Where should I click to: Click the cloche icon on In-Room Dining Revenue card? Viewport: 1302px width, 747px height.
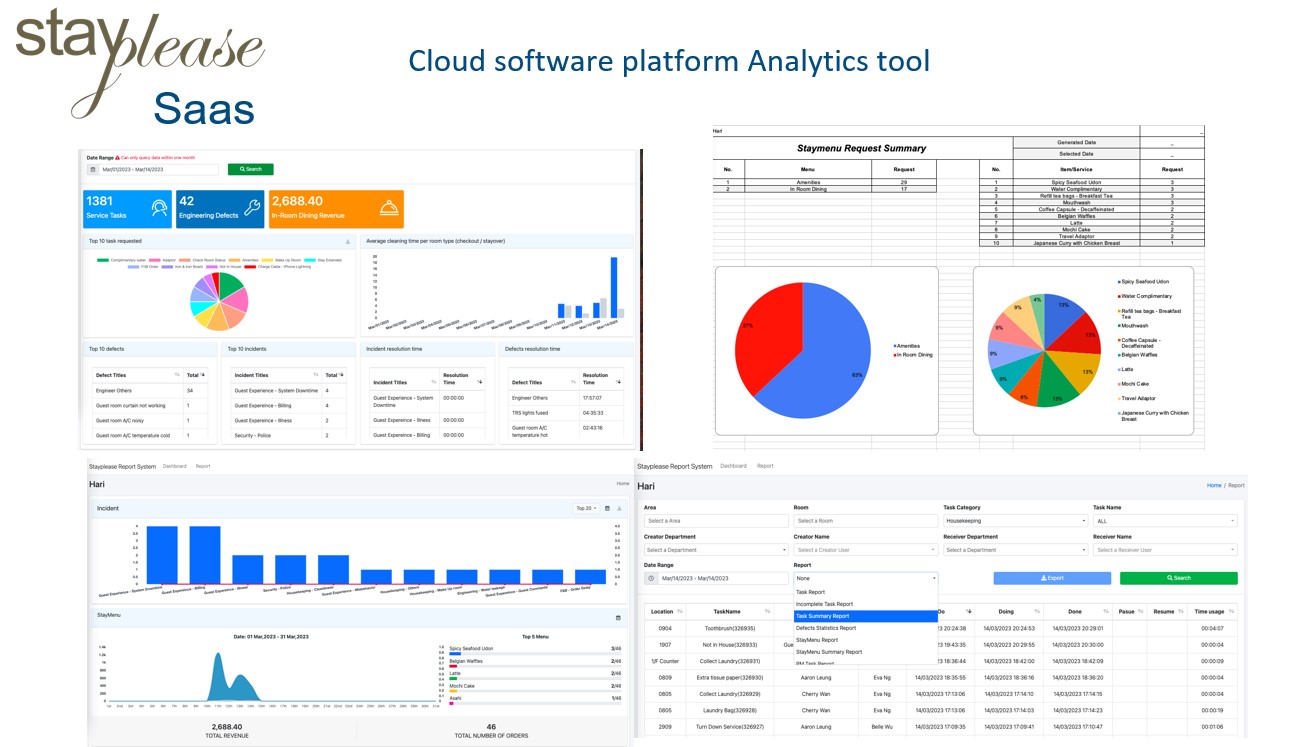(389, 208)
